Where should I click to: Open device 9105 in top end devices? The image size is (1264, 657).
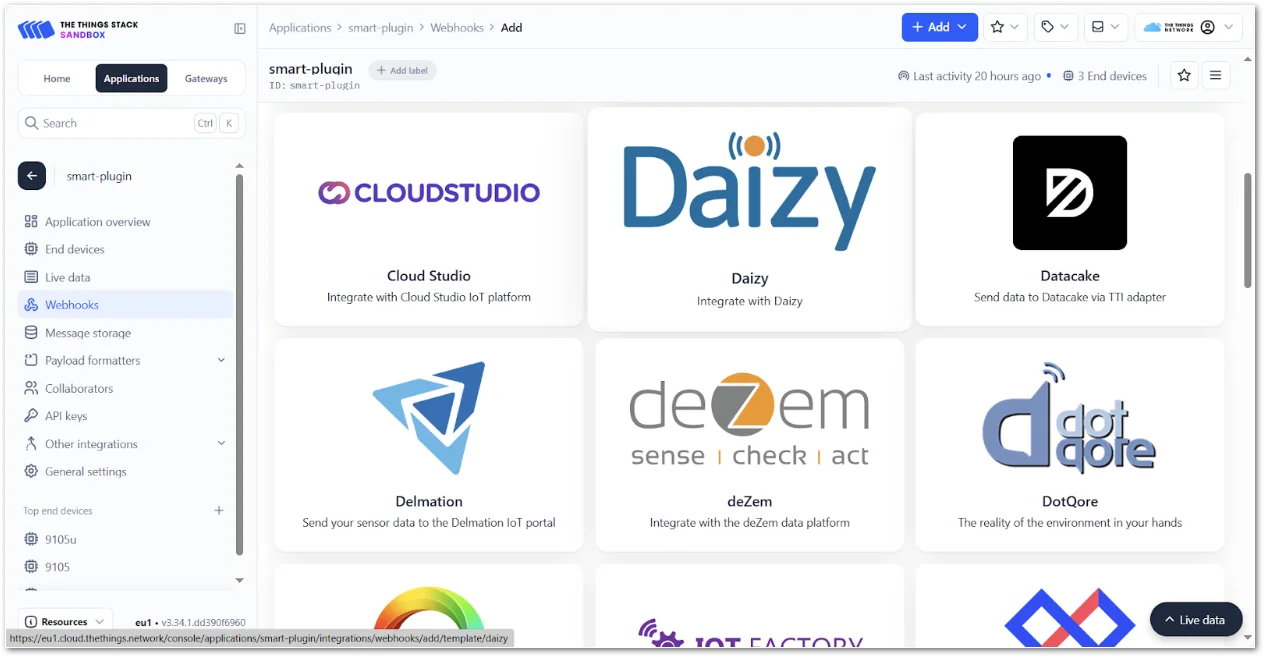pos(125,567)
